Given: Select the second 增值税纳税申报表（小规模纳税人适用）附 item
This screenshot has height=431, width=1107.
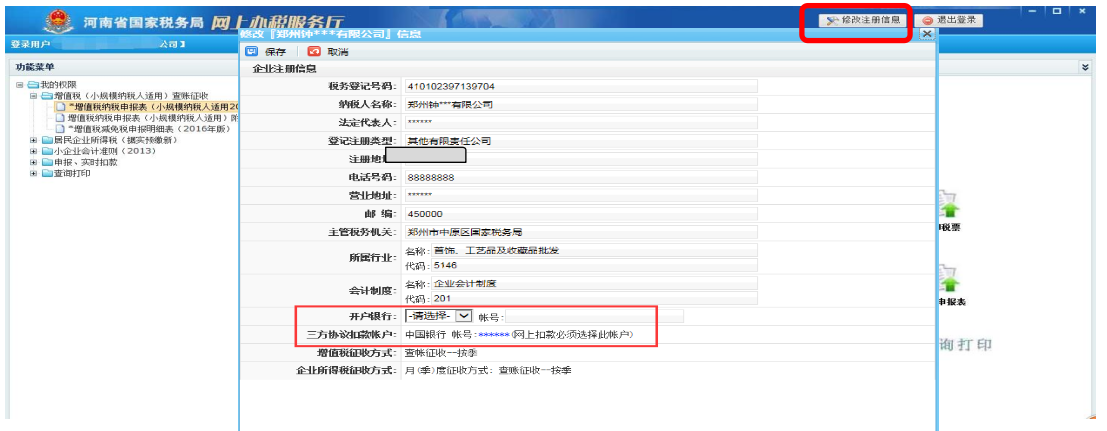Looking at the screenshot, I should pyautogui.click(x=152, y=118).
